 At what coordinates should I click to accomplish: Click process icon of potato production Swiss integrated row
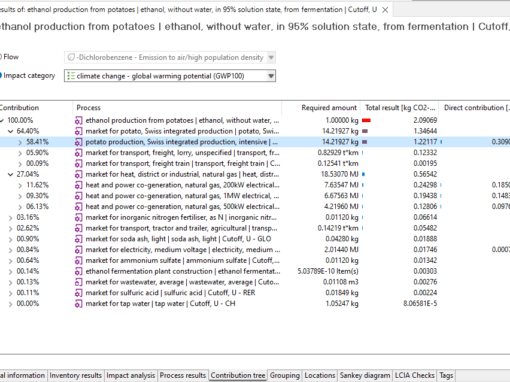(78, 142)
